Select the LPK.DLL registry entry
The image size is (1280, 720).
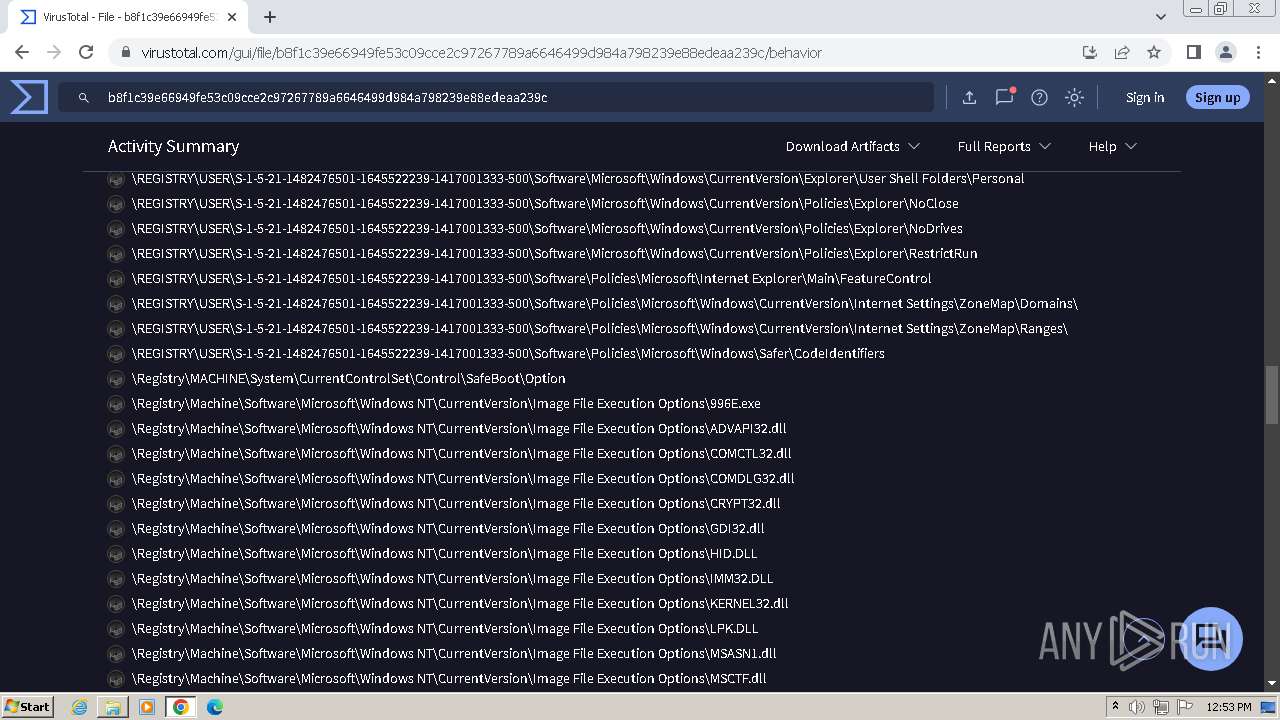pos(445,629)
